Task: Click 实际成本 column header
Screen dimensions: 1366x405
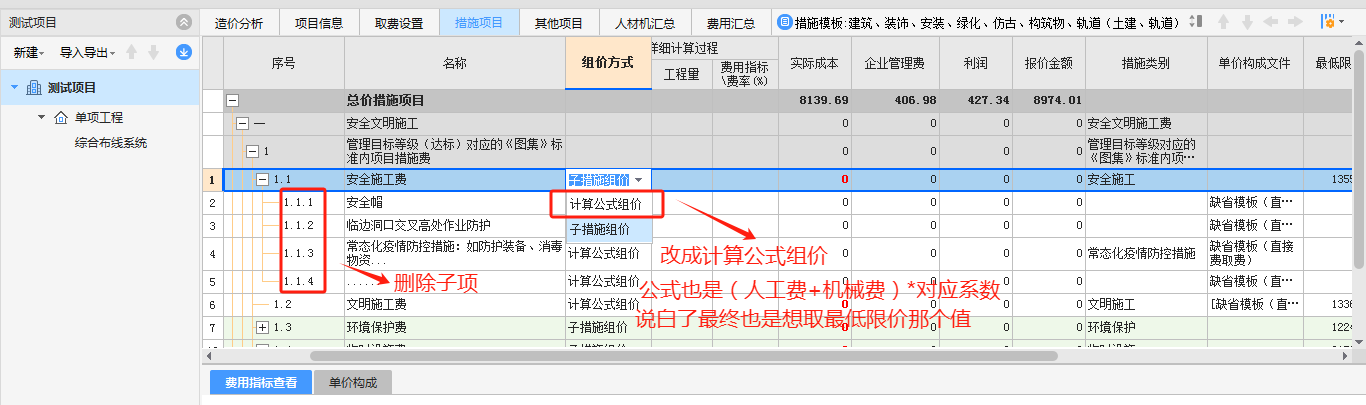Action: point(814,62)
